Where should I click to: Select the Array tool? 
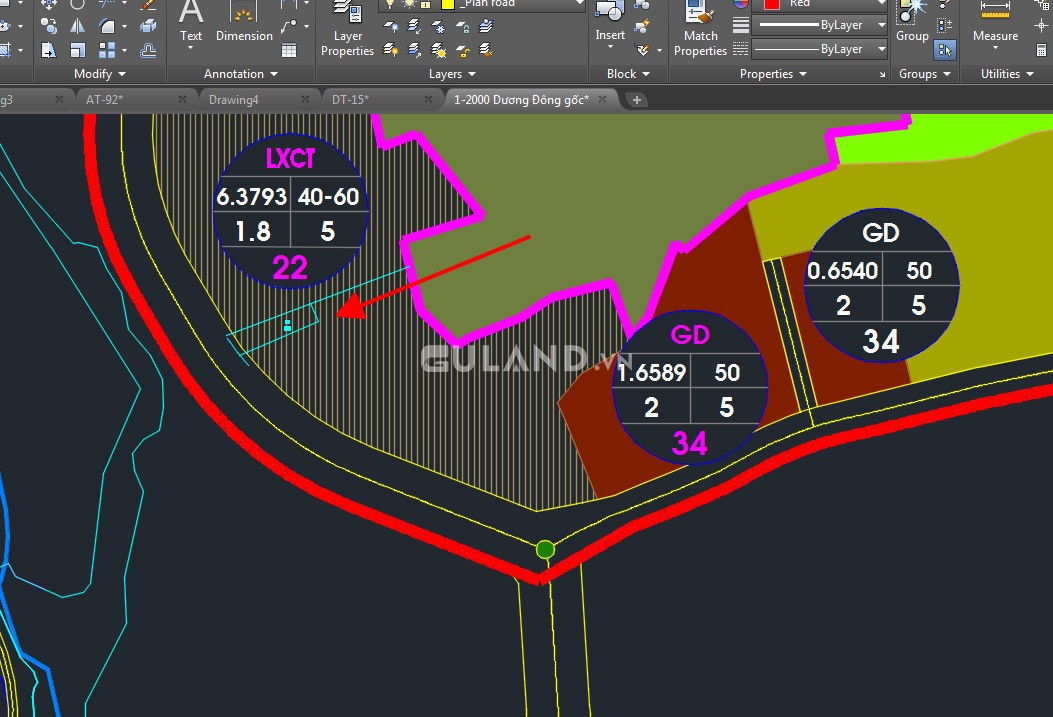point(107,50)
